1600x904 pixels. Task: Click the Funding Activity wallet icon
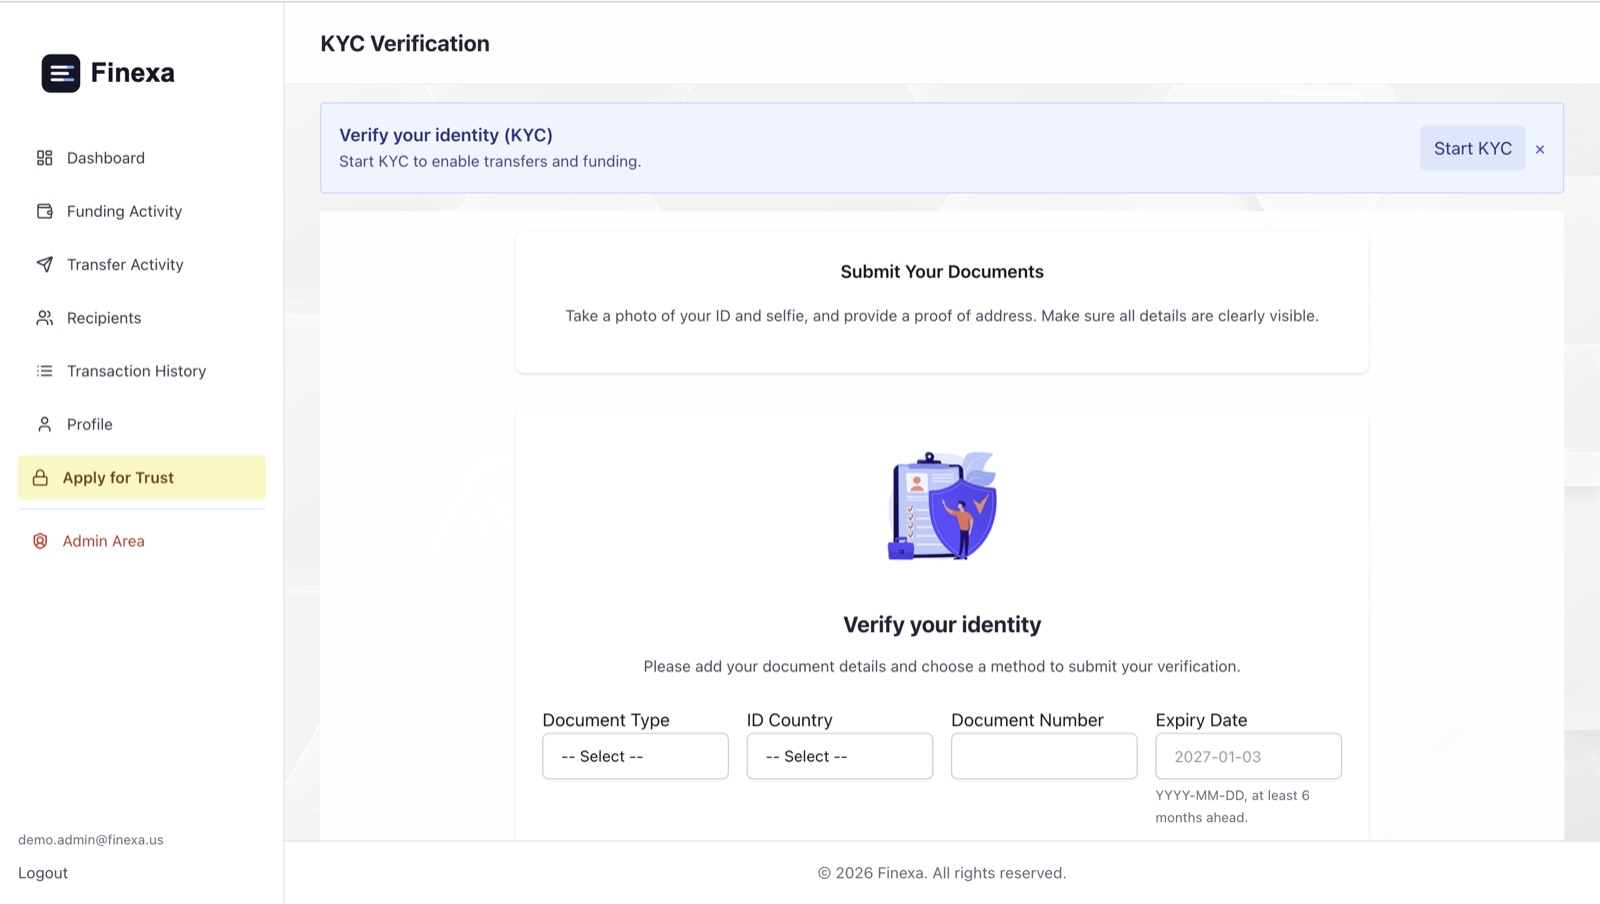click(45, 211)
